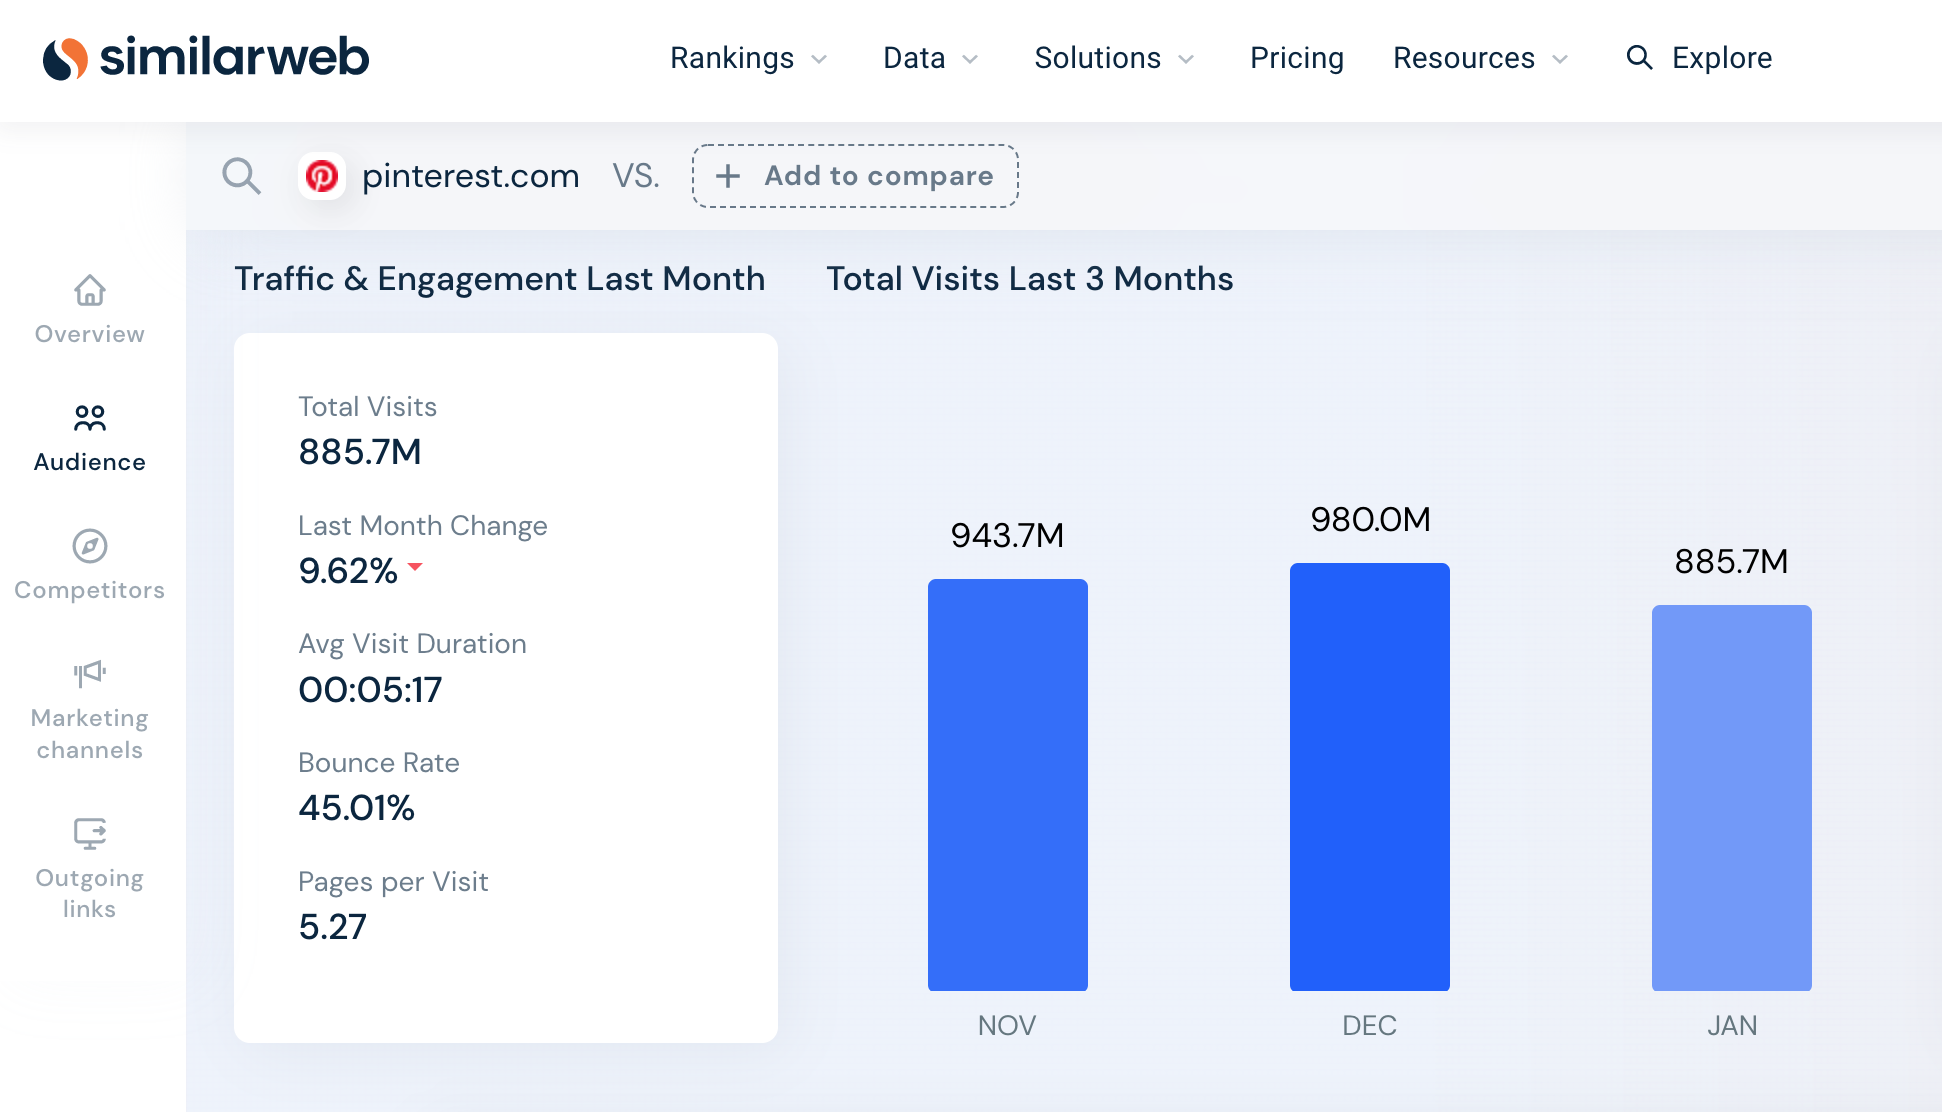The width and height of the screenshot is (1942, 1112).
Task: Click the 980.0M bar label
Action: (x=1370, y=520)
